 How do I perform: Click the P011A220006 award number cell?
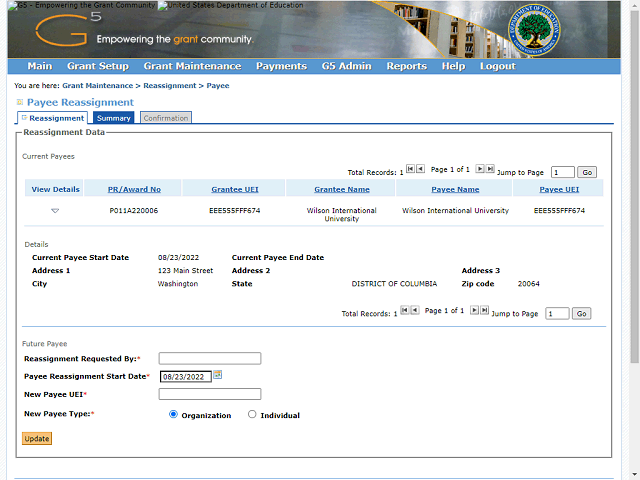[x=133, y=211]
